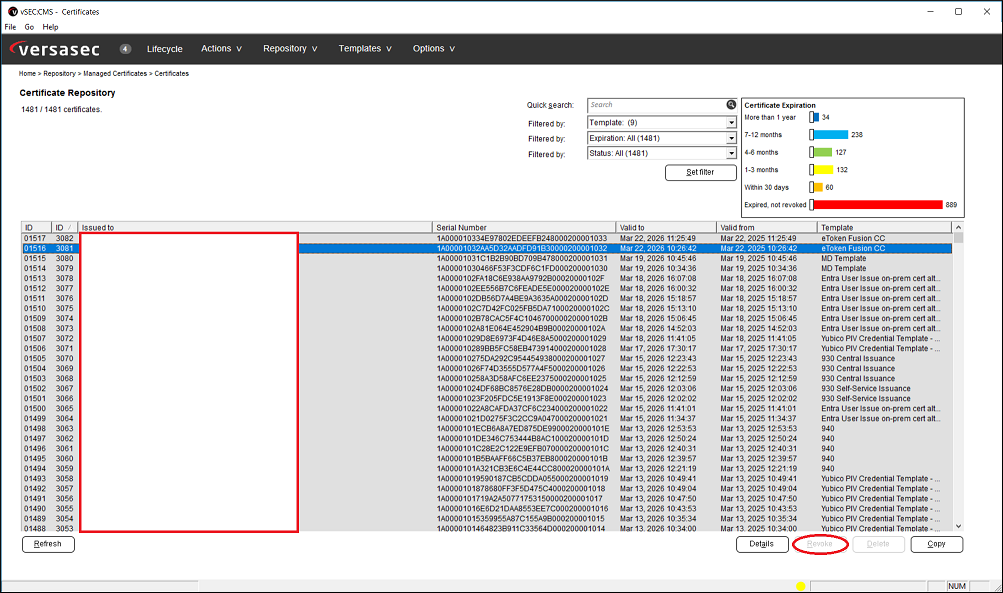Image resolution: width=1003 pixels, height=593 pixels.
Task: Click in the Quick search field
Action: coord(656,105)
